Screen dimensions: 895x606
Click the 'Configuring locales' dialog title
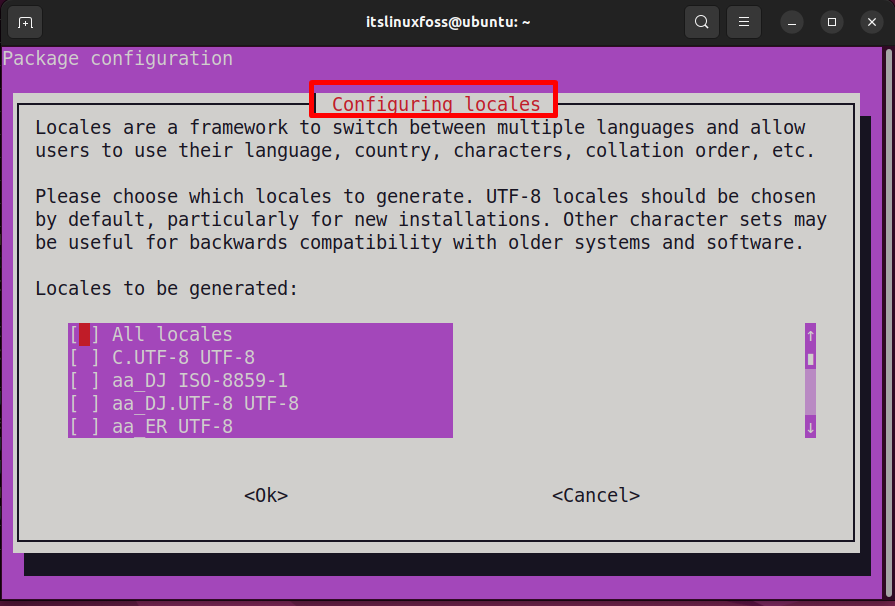[x=436, y=104]
